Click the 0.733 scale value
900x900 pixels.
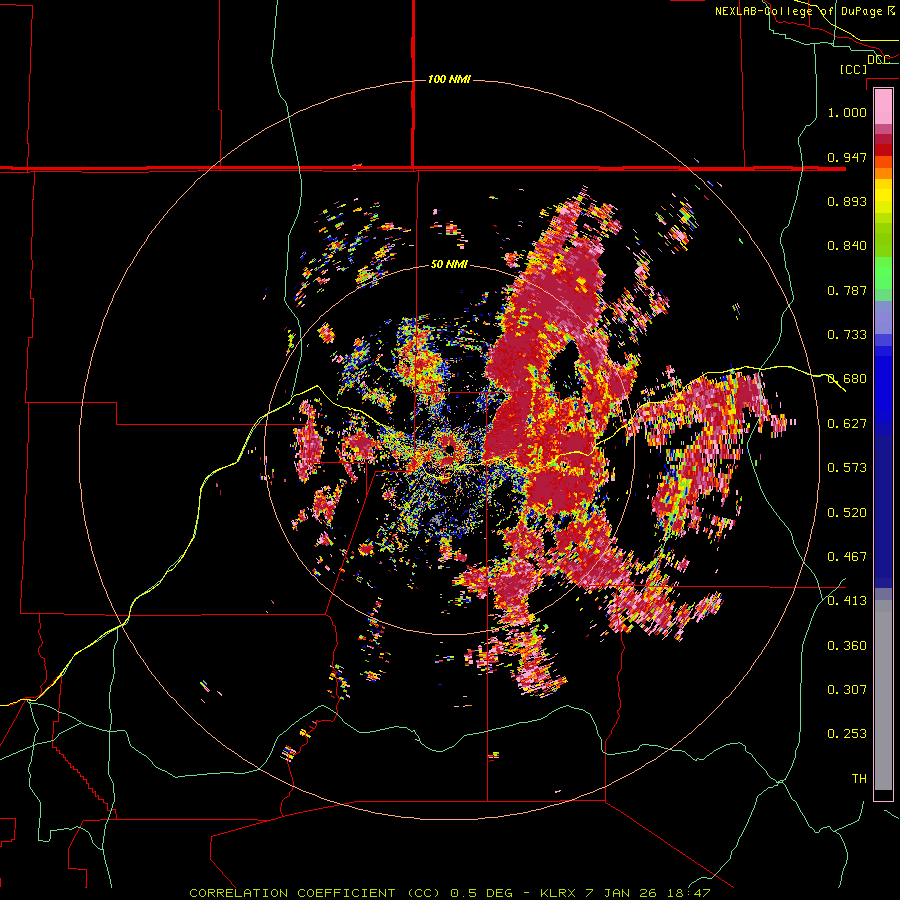[x=847, y=335]
